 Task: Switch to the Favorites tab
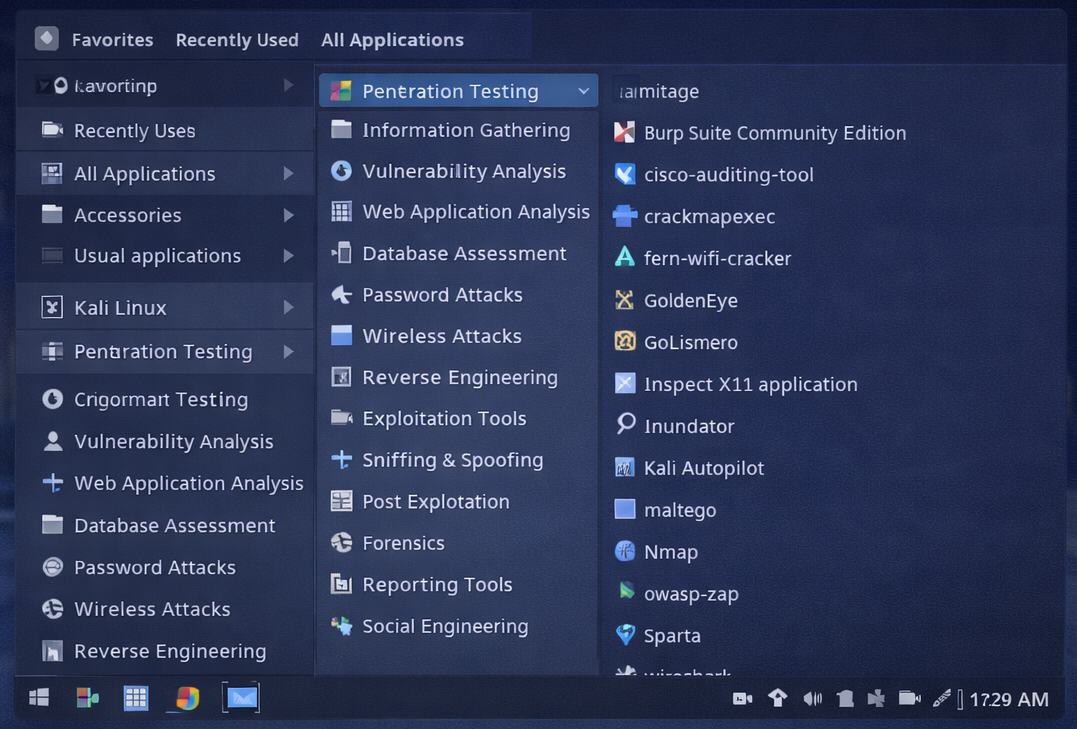coord(113,40)
